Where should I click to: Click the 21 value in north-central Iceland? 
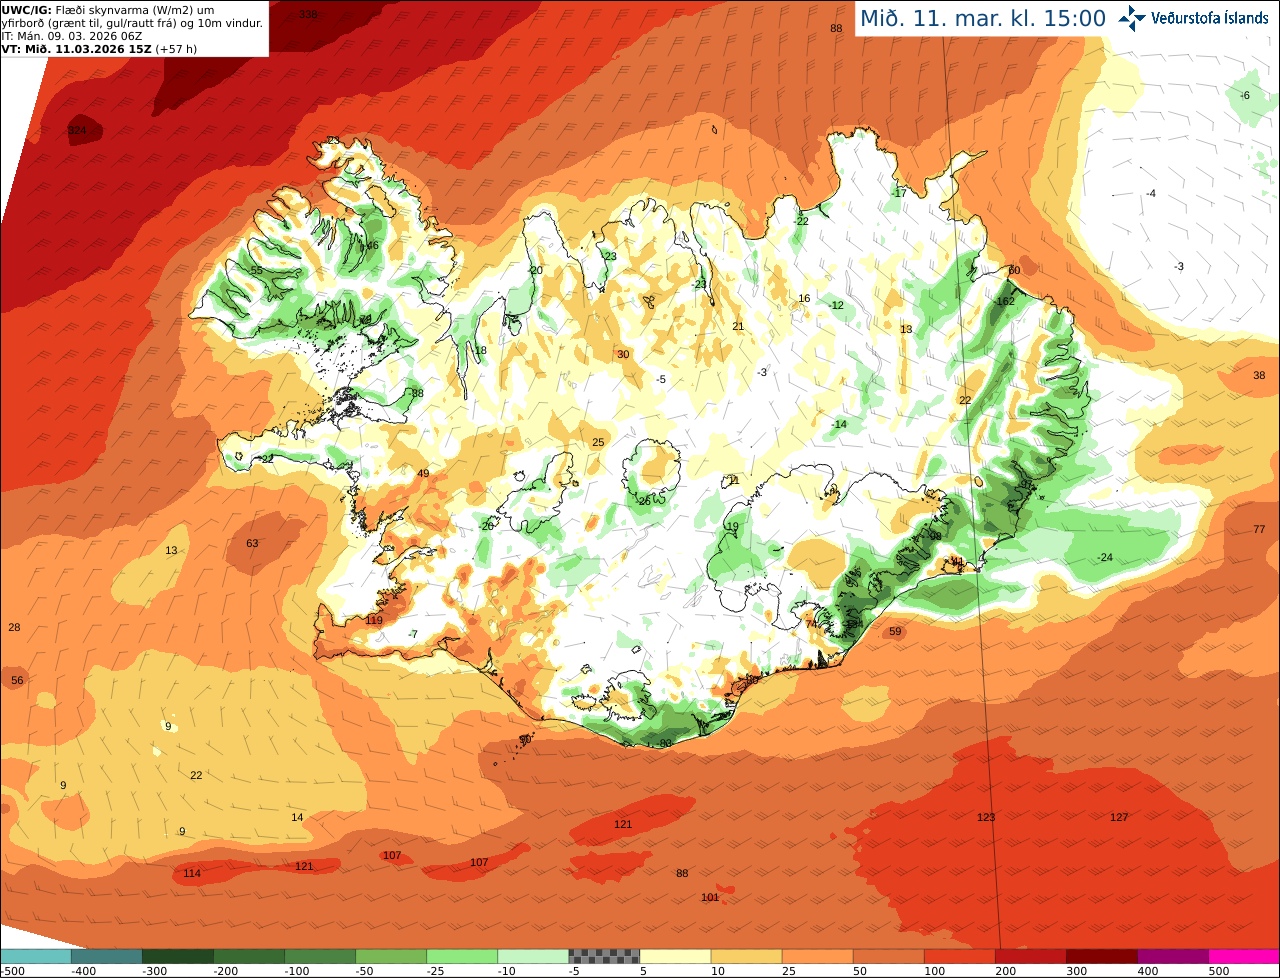coord(738,326)
